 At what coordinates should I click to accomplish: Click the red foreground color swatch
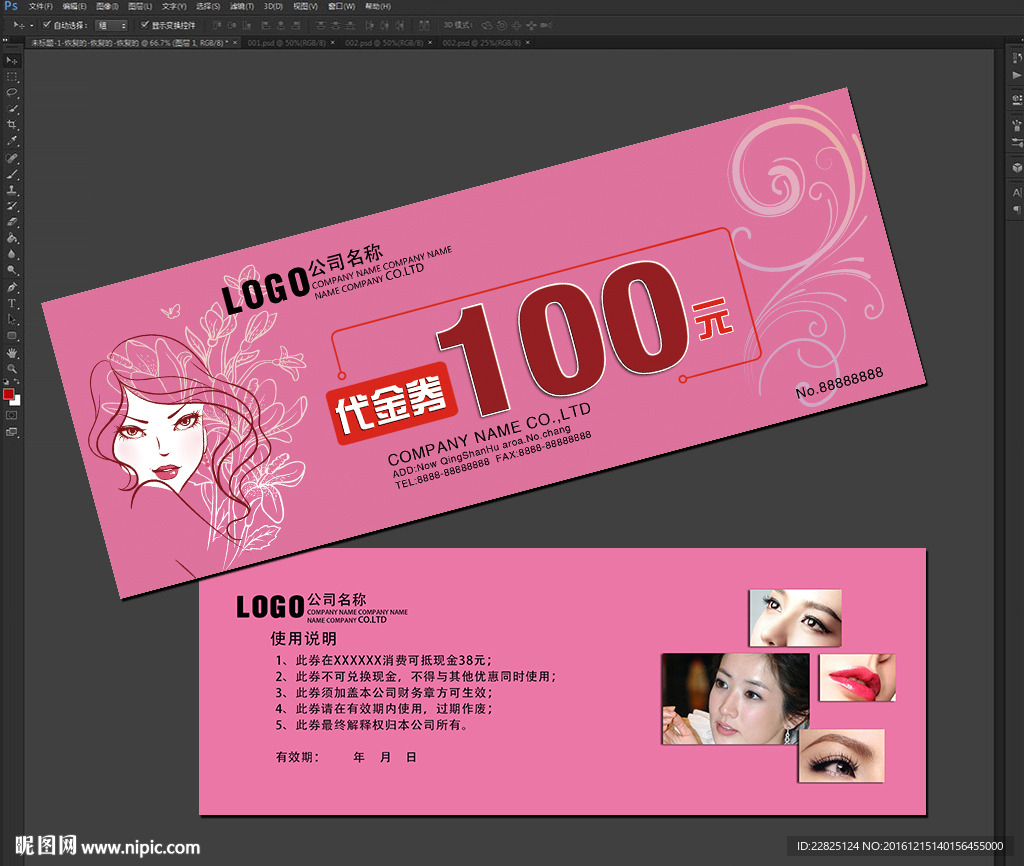[9, 394]
